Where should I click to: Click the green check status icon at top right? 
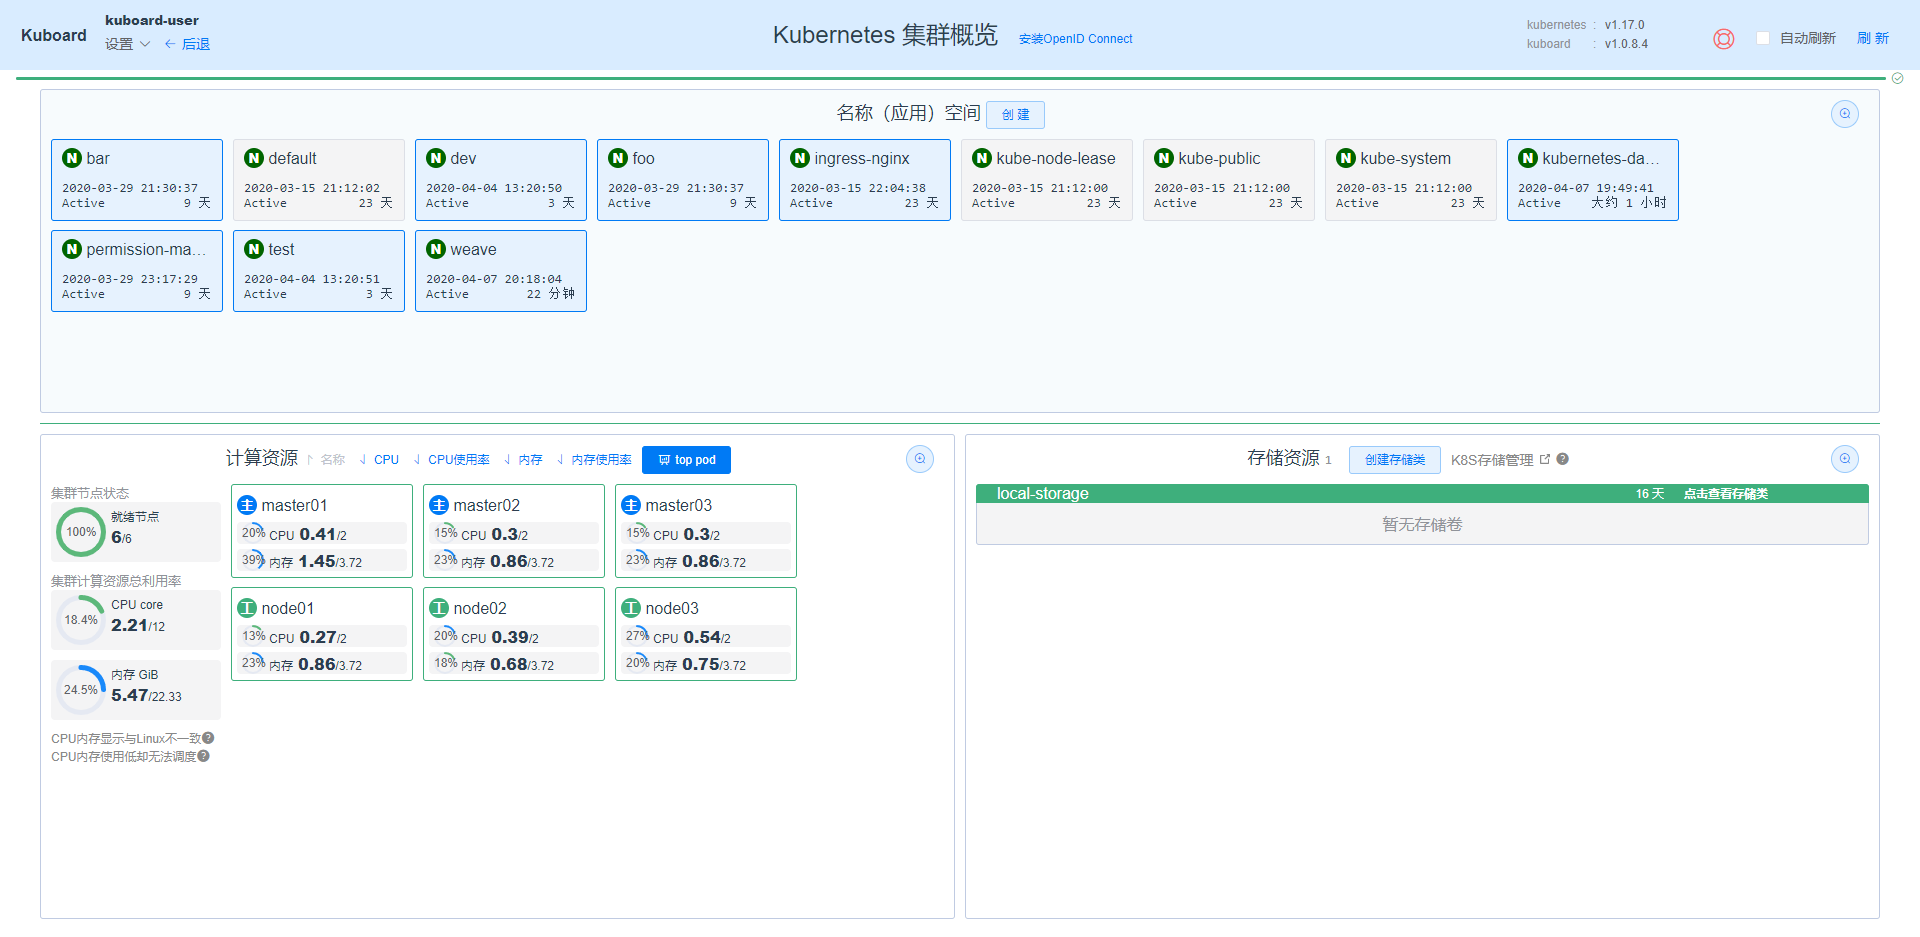[x=1897, y=78]
